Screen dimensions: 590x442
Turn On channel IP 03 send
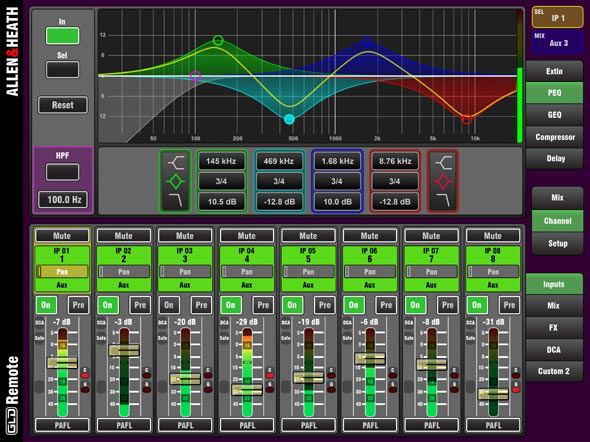tap(169, 305)
